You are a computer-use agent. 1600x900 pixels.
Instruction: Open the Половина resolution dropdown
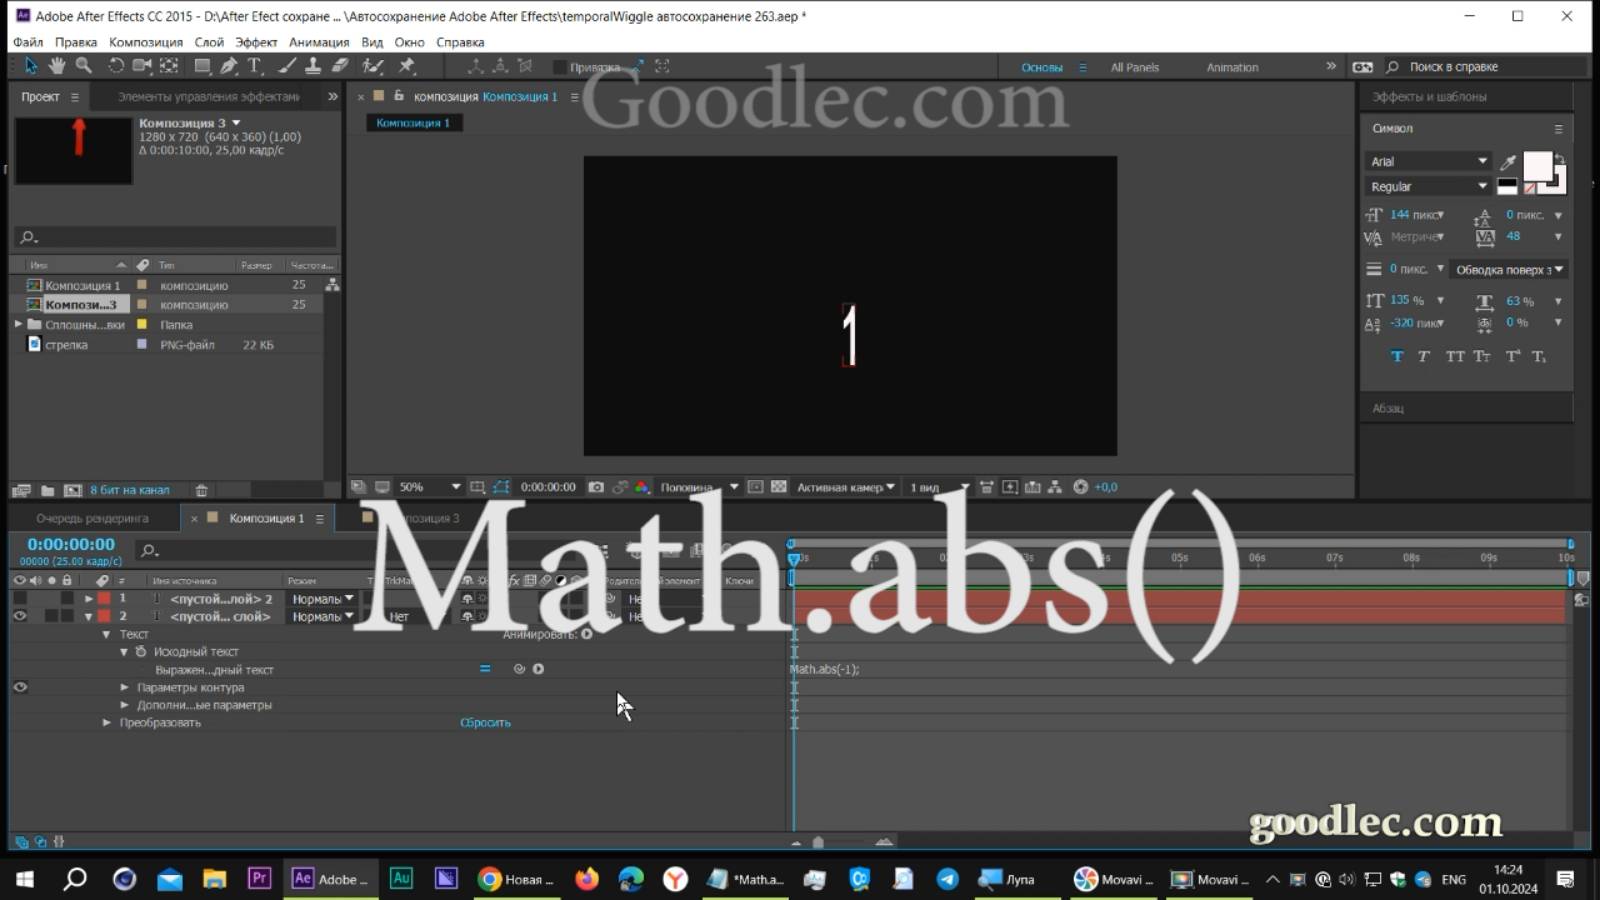699,487
